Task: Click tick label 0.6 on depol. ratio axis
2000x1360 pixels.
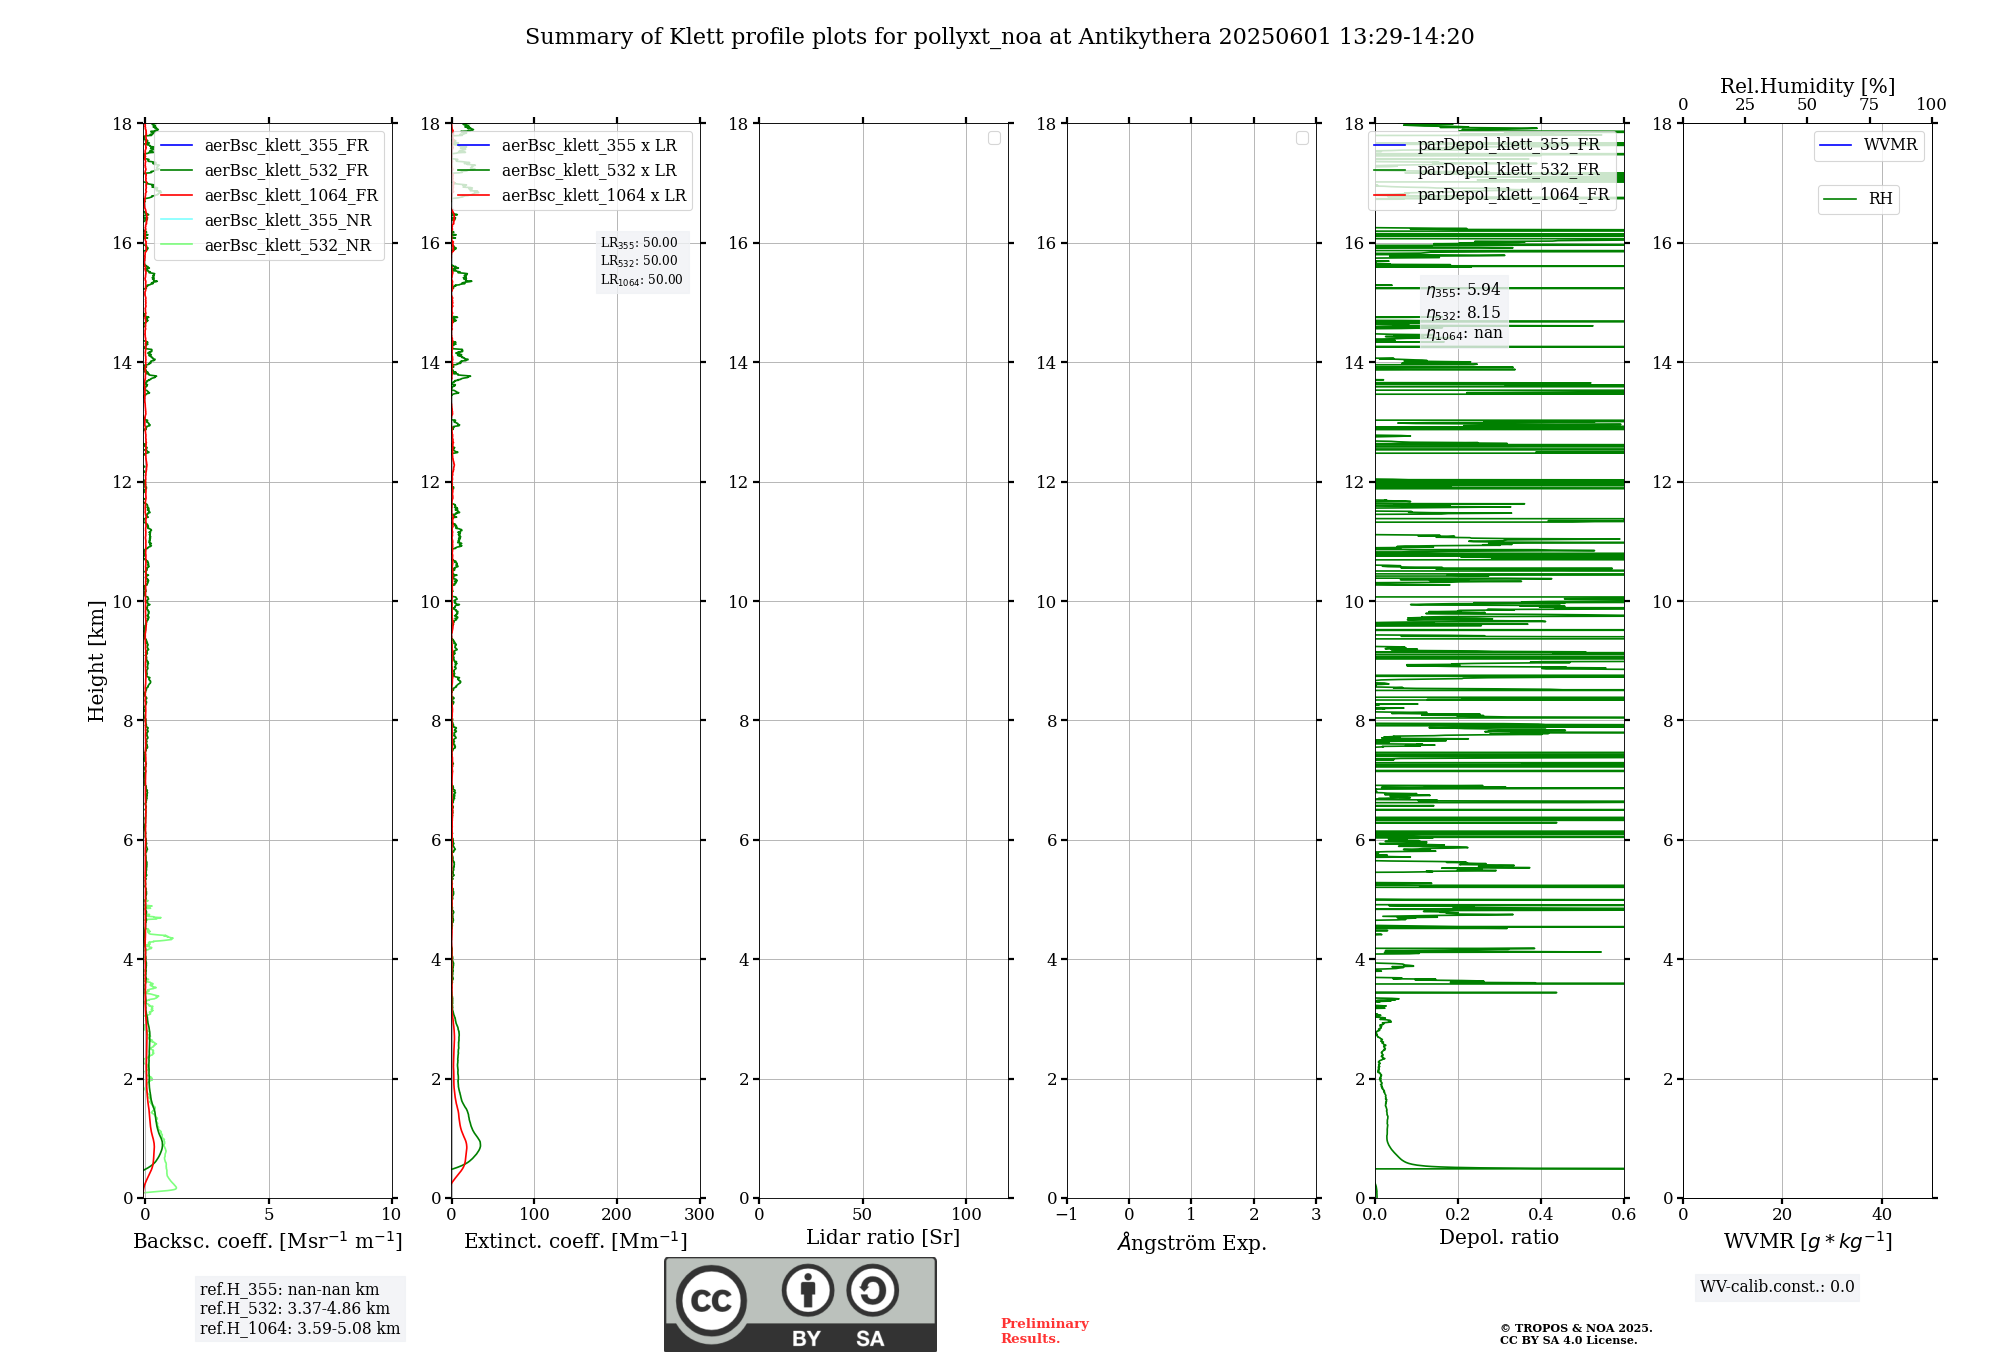Action: coord(1623,1215)
